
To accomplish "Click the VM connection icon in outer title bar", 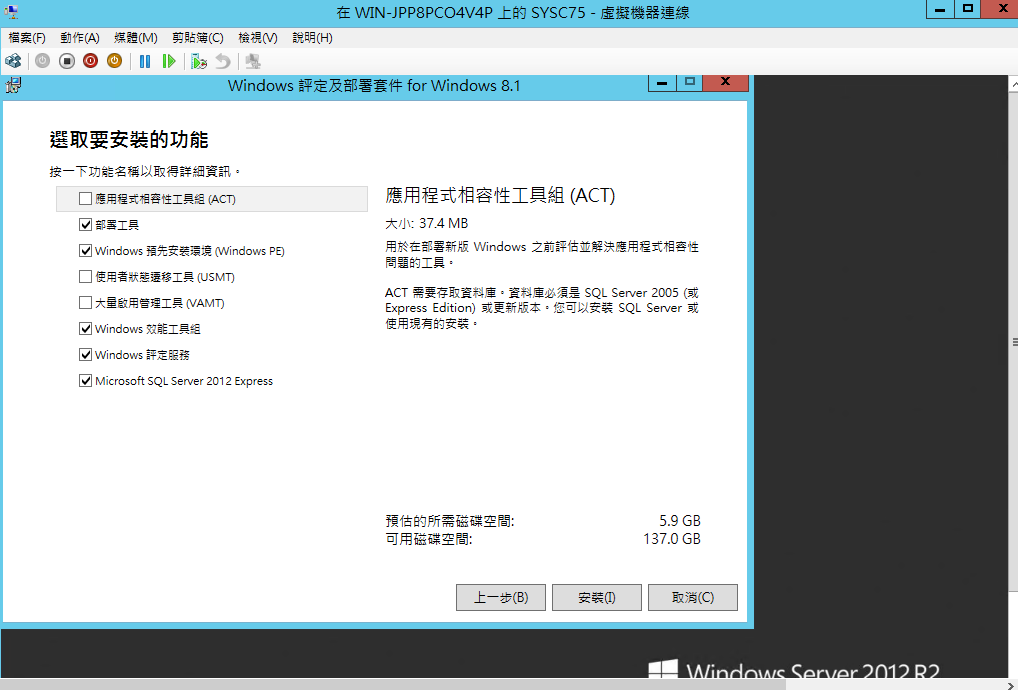I will [x=11, y=12].
